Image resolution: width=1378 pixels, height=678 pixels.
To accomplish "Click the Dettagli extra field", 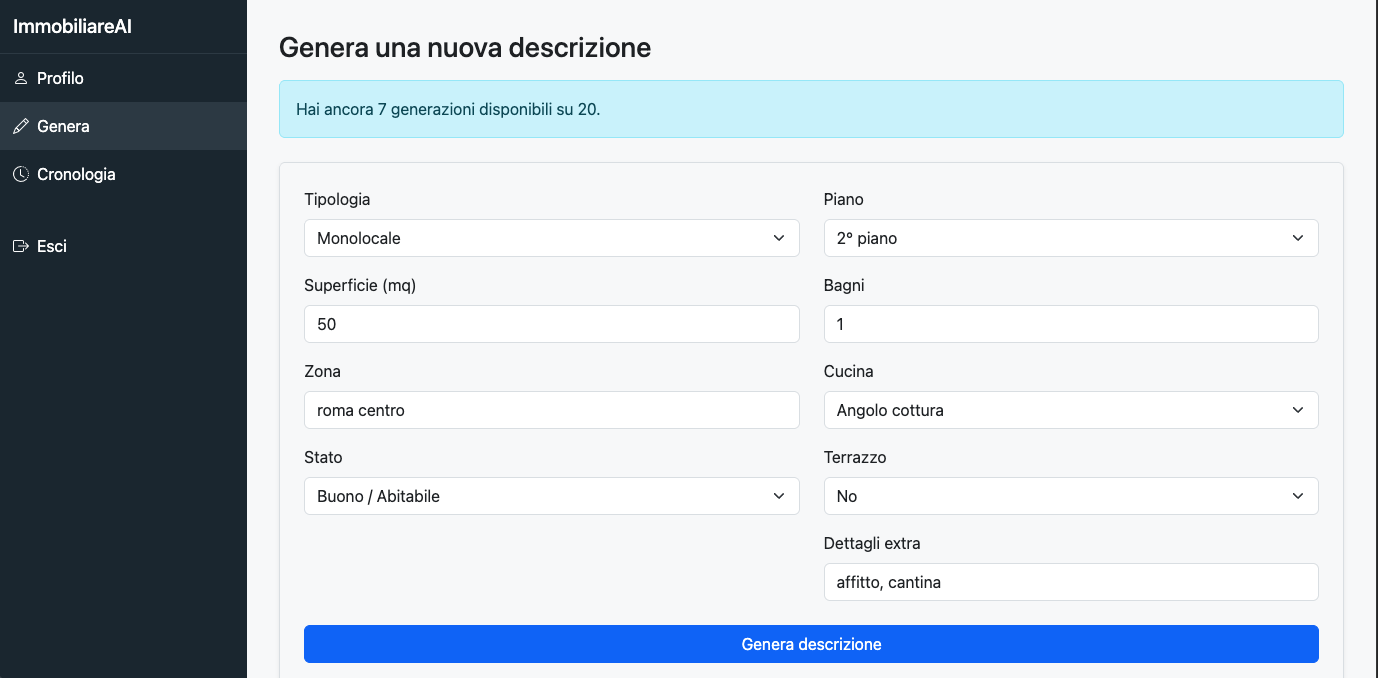I will tap(1071, 582).
